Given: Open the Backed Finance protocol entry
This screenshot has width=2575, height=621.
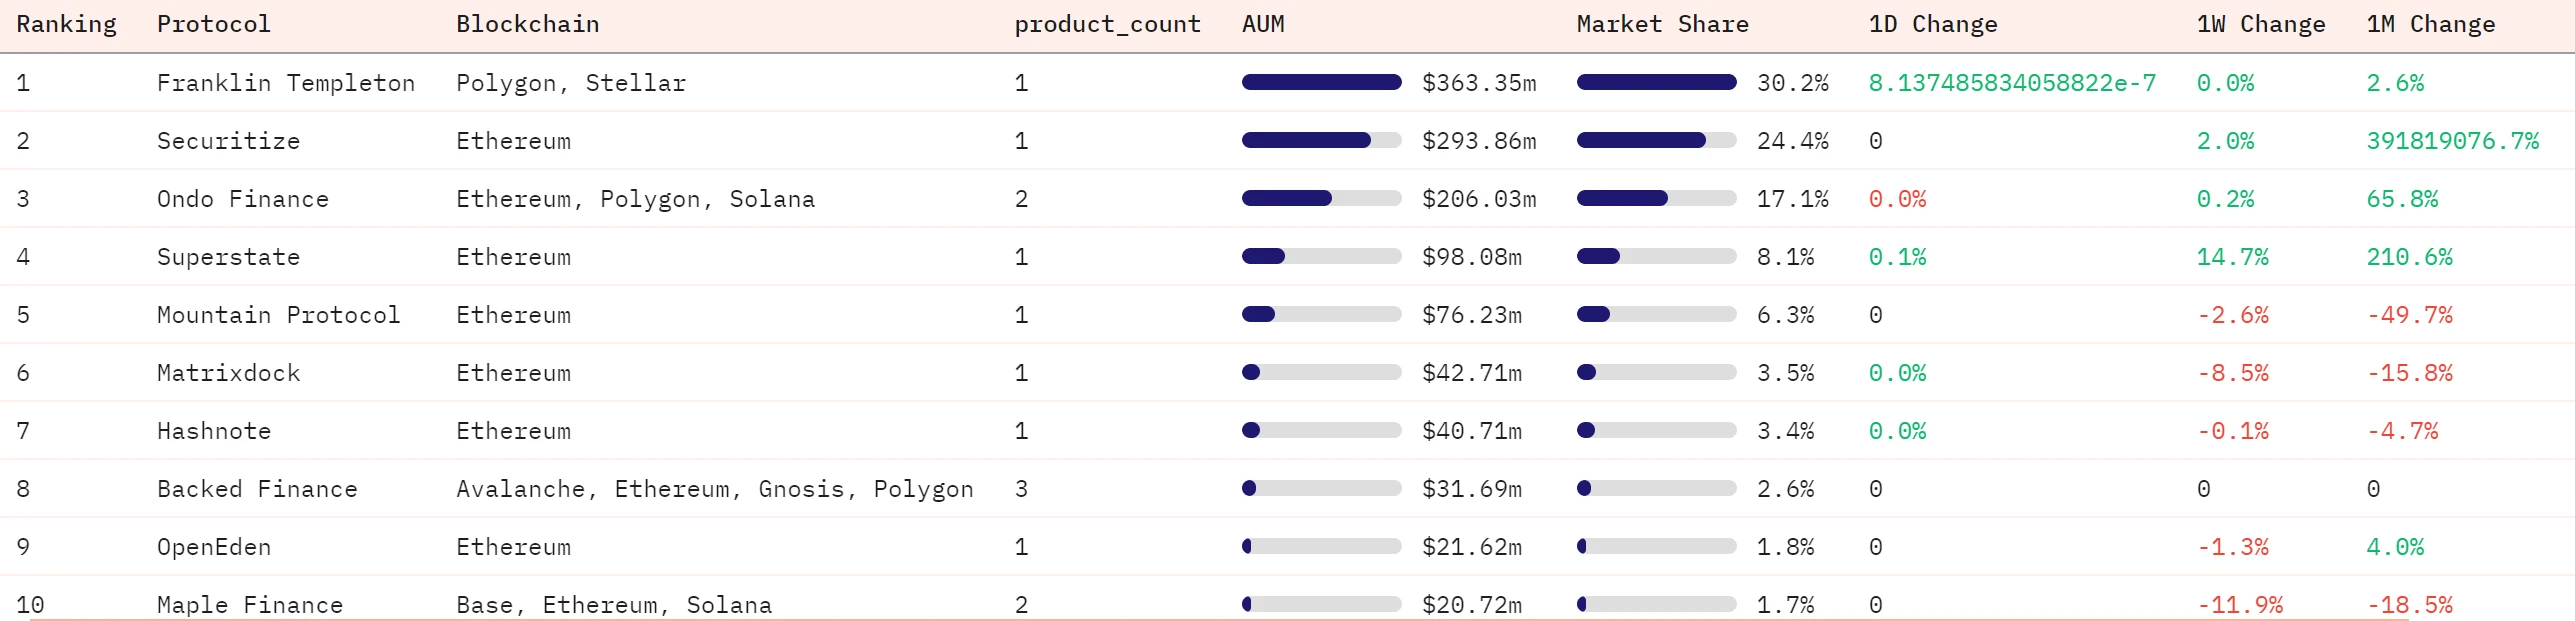Looking at the screenshot, I should click(257, 489).
